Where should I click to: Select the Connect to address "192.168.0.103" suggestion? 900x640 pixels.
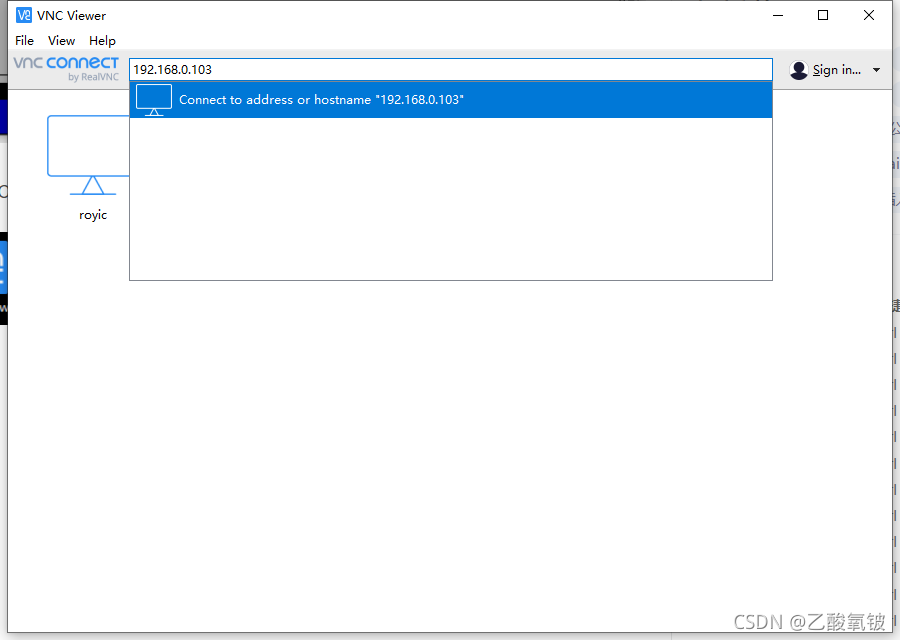point(451,100)
